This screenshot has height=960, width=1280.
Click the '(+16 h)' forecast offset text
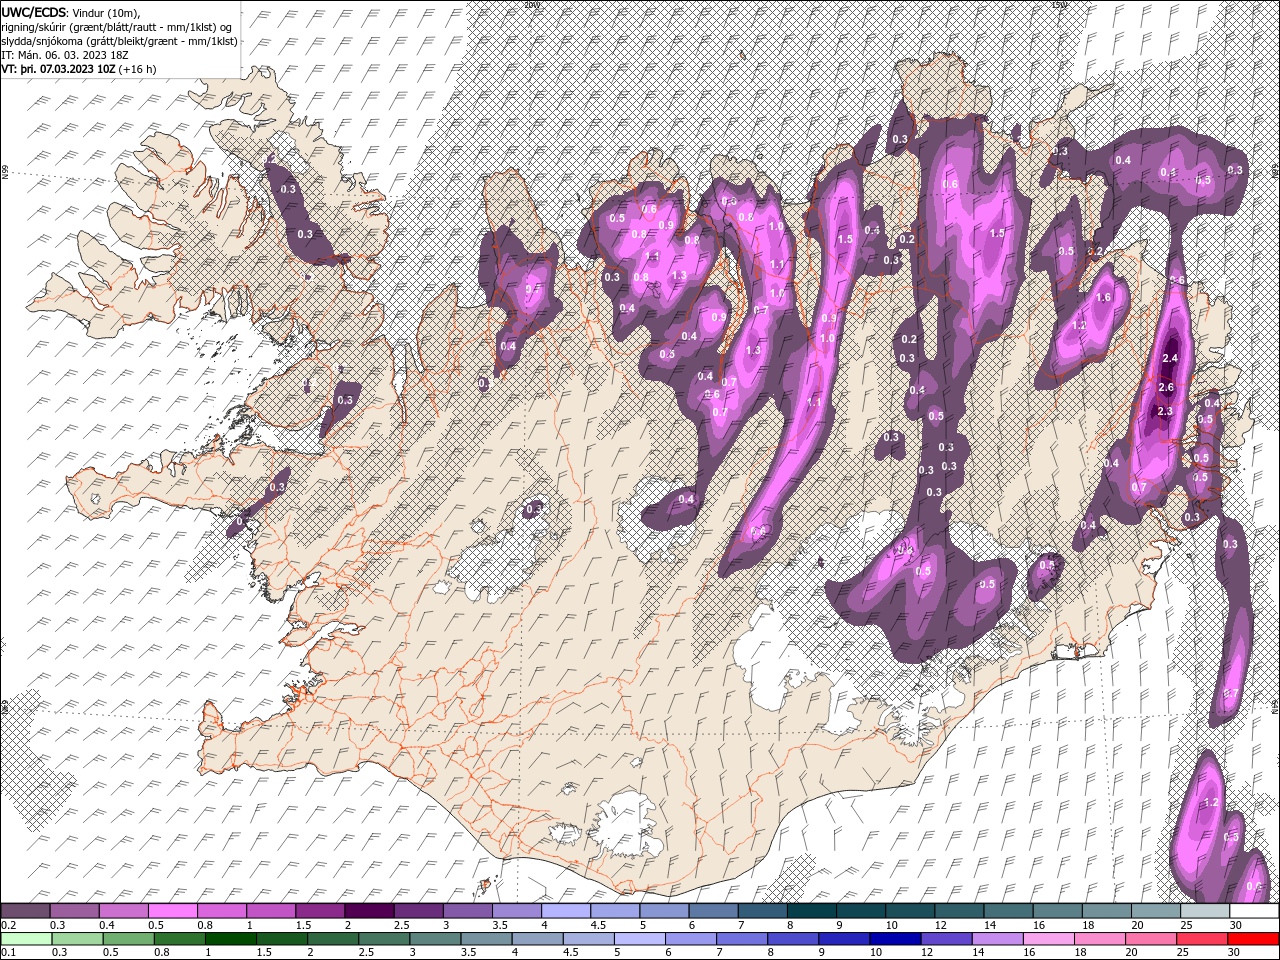click(137, 69)
